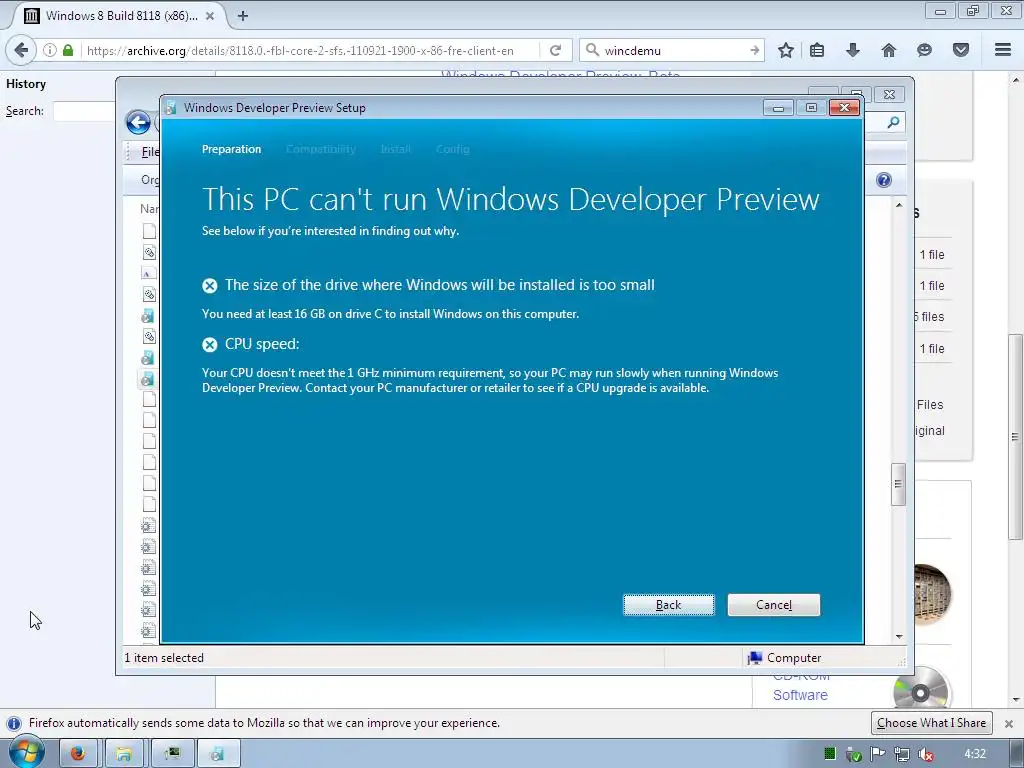1024x768 pixels.
Task: Click Explorer search magnifier icon
Action: pos(893,122)
